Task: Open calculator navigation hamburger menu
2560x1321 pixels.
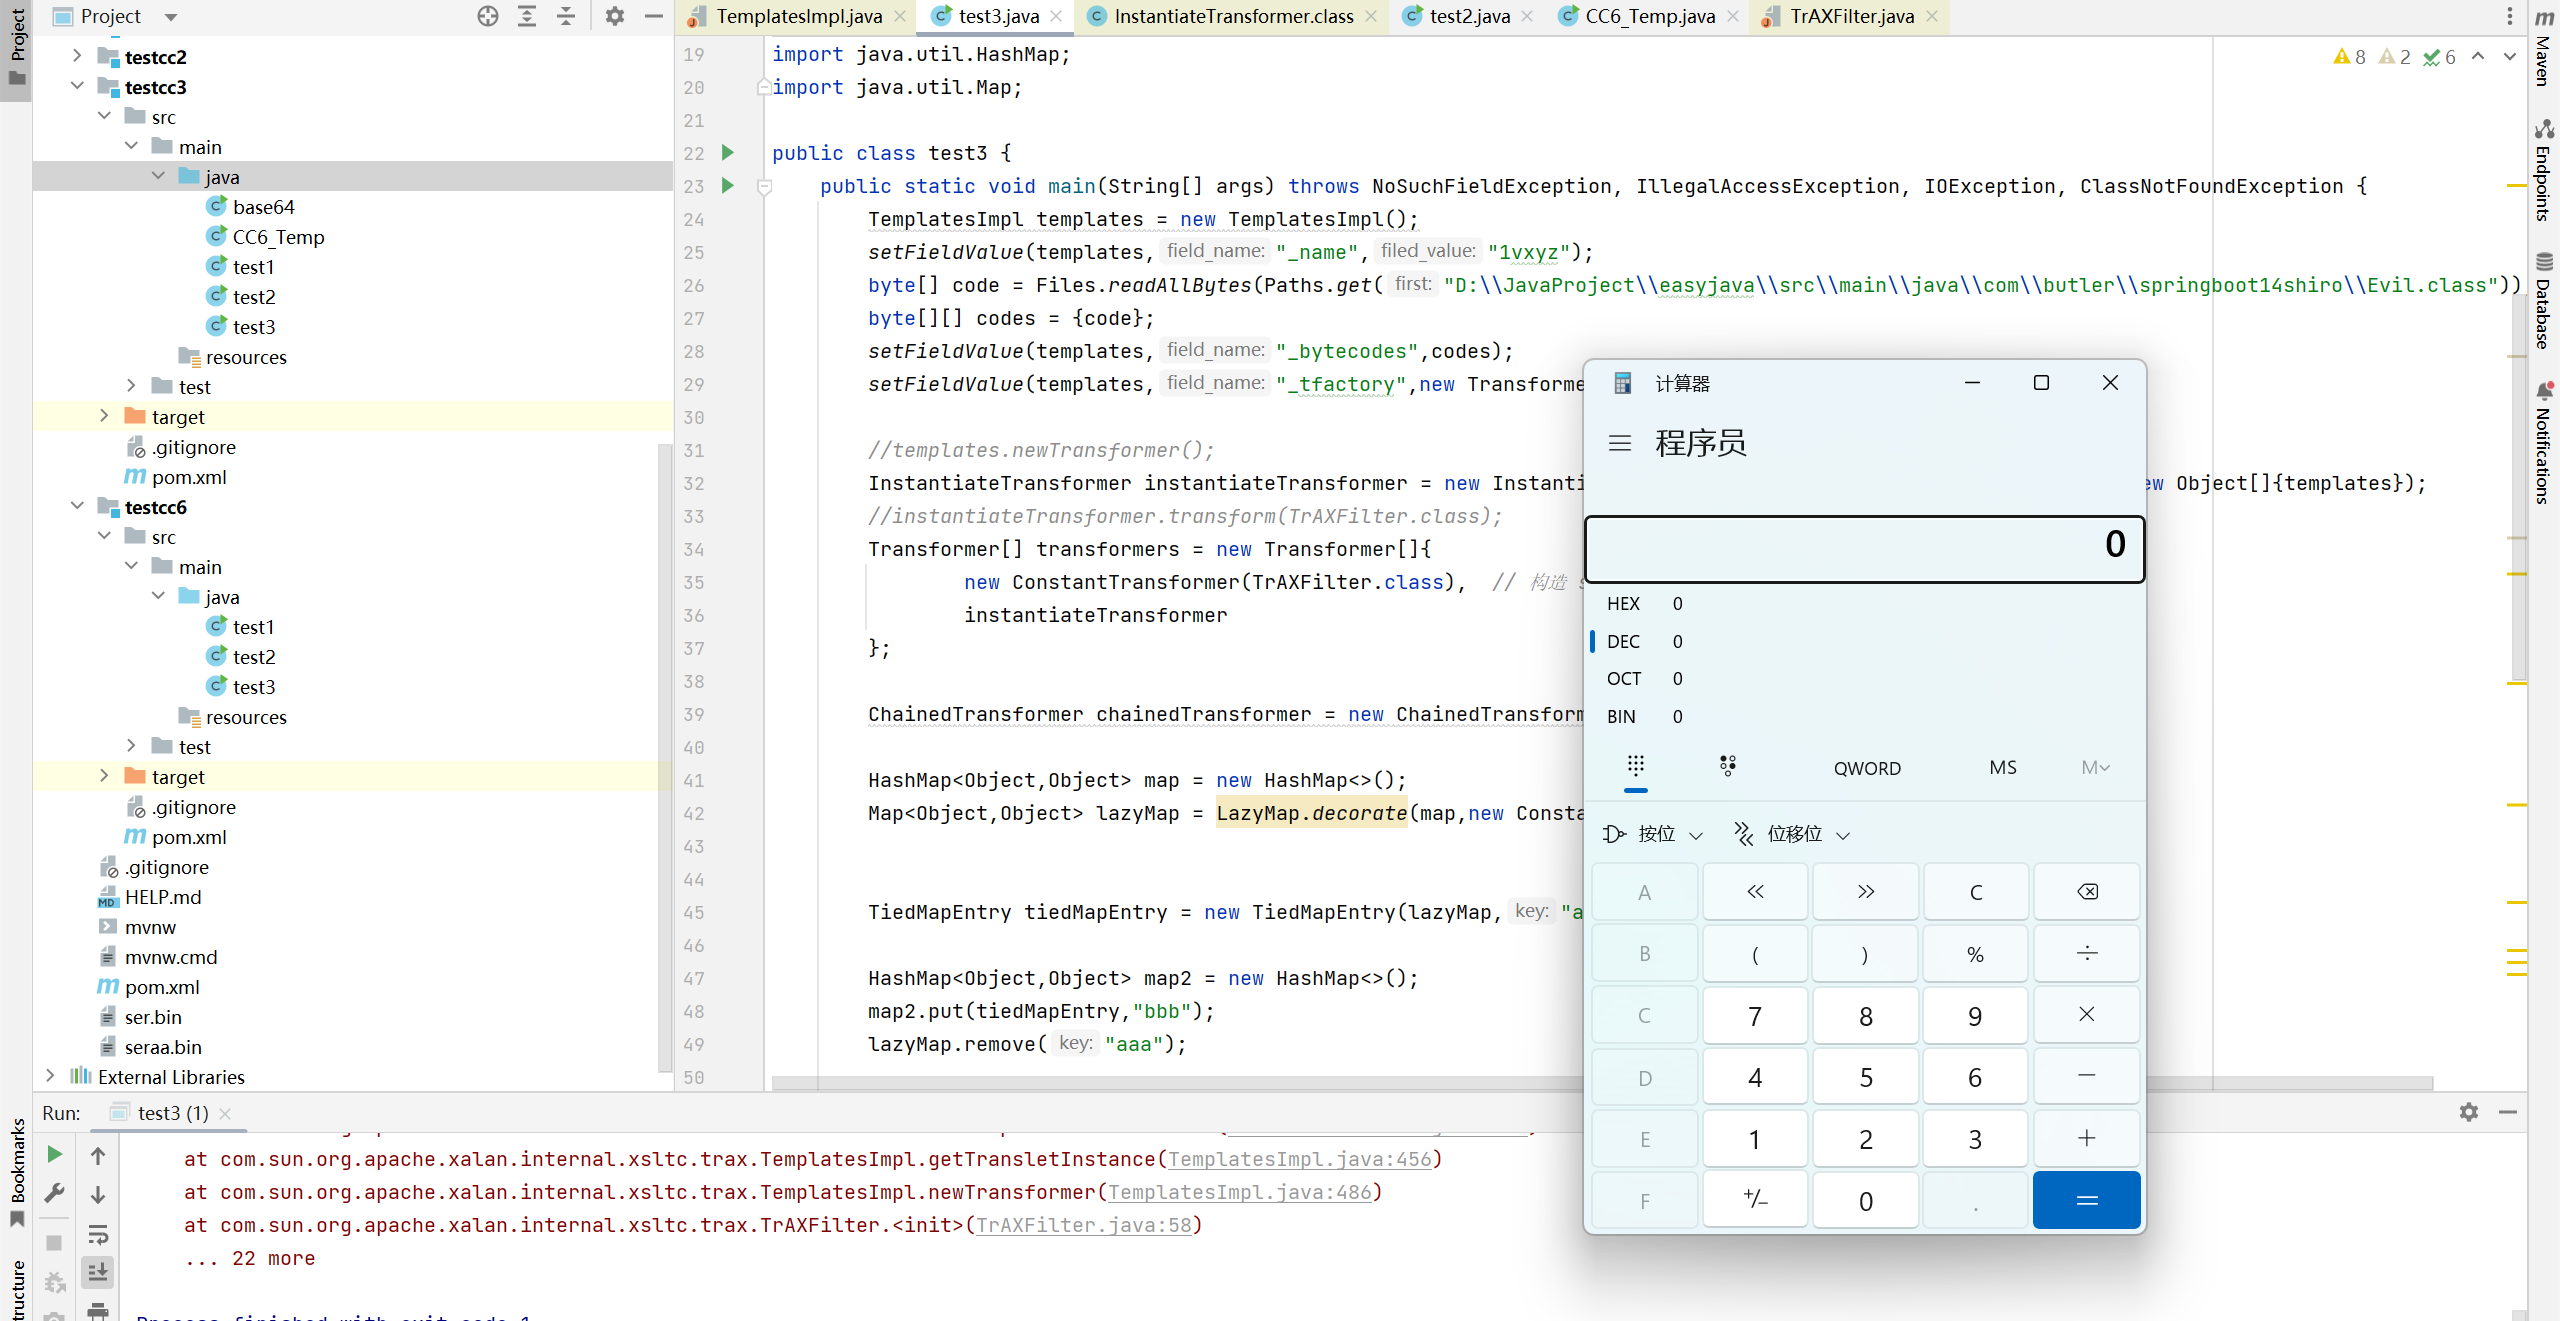Action: [x=1620, y=443]
